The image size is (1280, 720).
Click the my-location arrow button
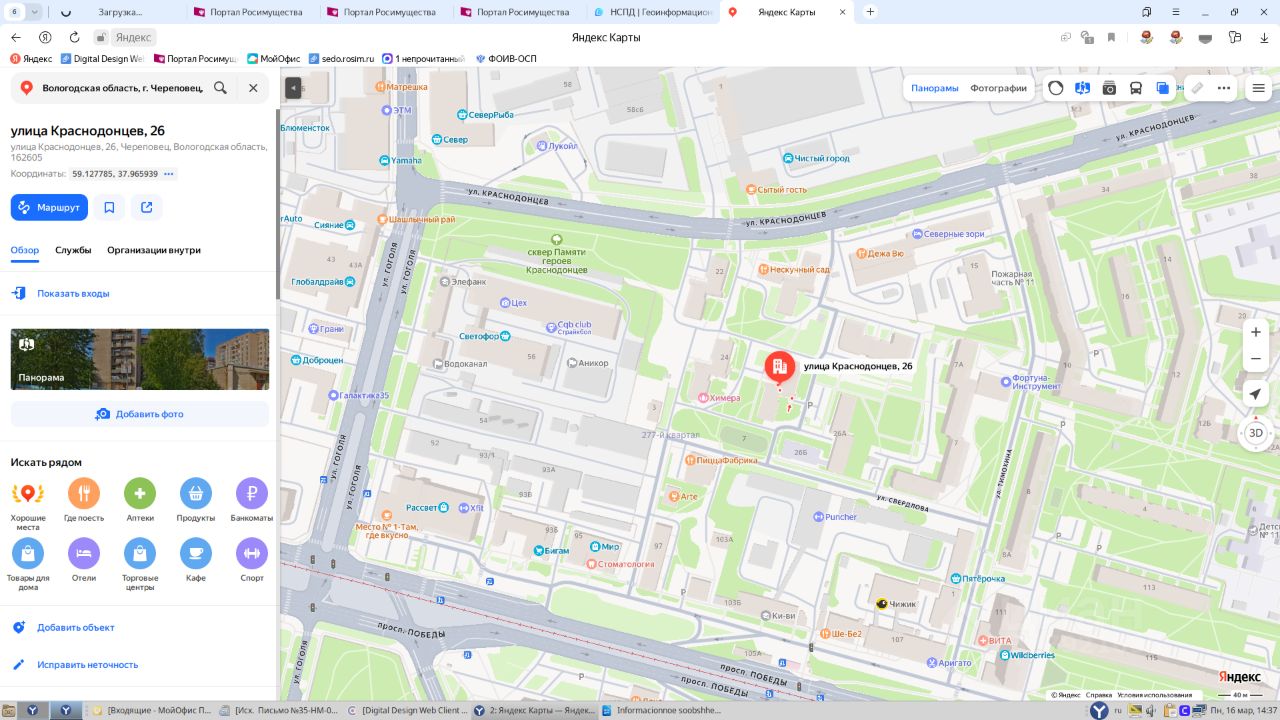pos(1256,395)
